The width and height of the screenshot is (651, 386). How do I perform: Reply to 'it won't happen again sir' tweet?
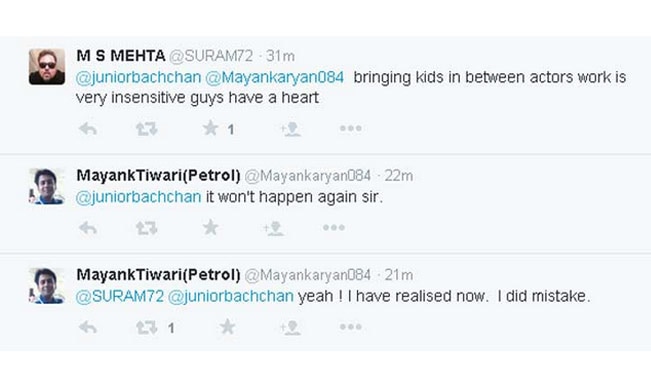(x=88, y=228)
